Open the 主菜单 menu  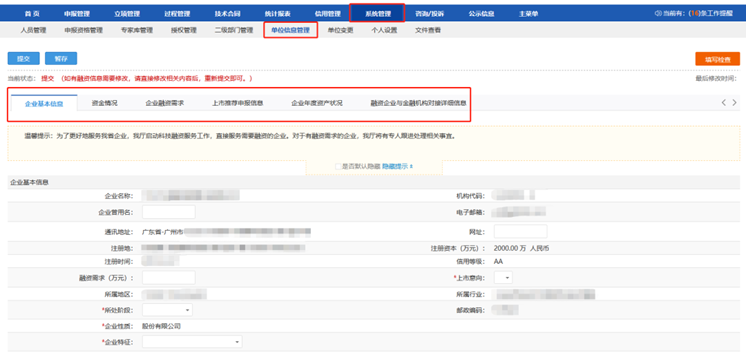coord(529,14)
